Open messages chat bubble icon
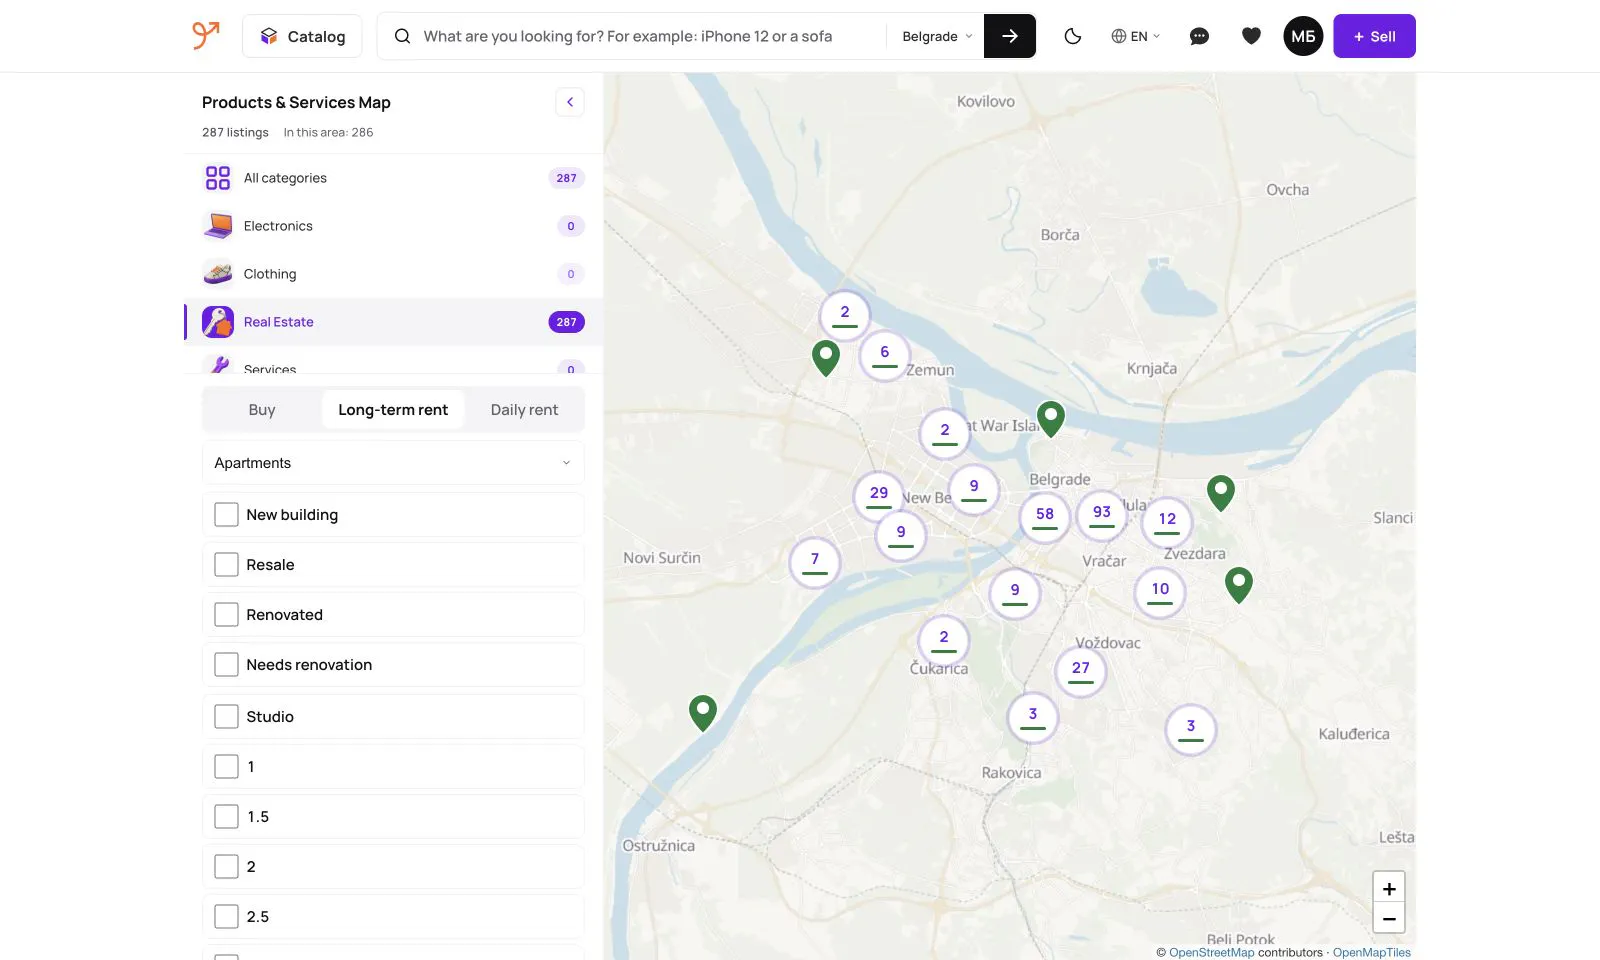The width and height of the screenshot is (1600, 960). pyautogui.click(x=1199, y=36)
